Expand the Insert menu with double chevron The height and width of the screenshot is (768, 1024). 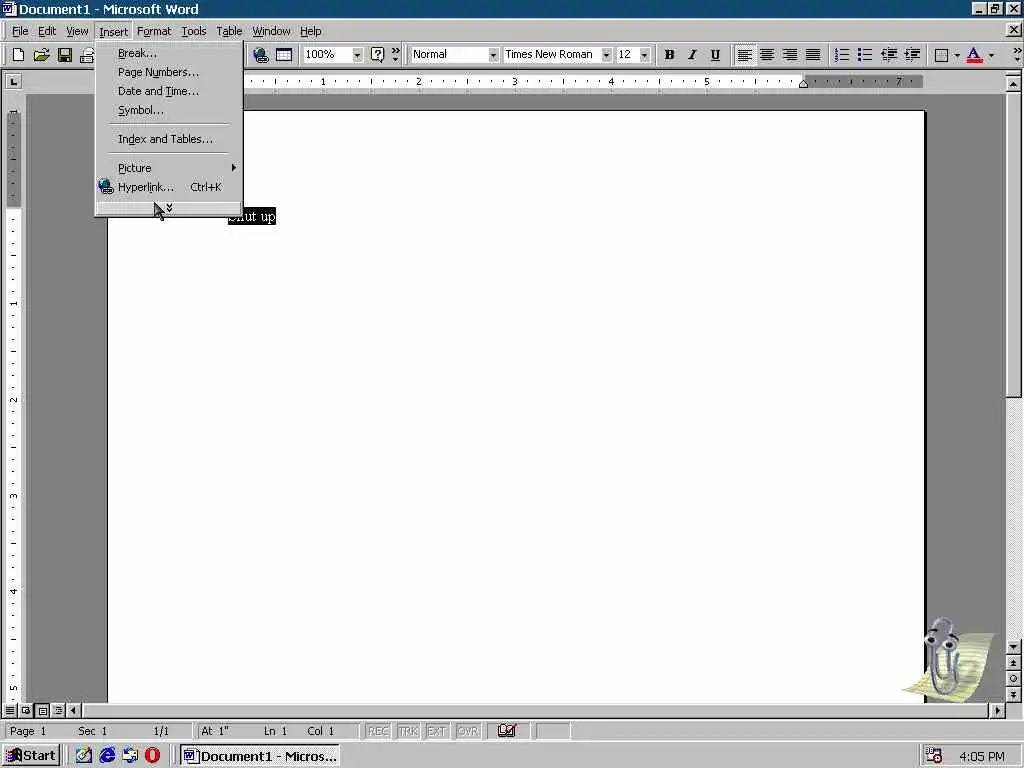click(168, 208)
